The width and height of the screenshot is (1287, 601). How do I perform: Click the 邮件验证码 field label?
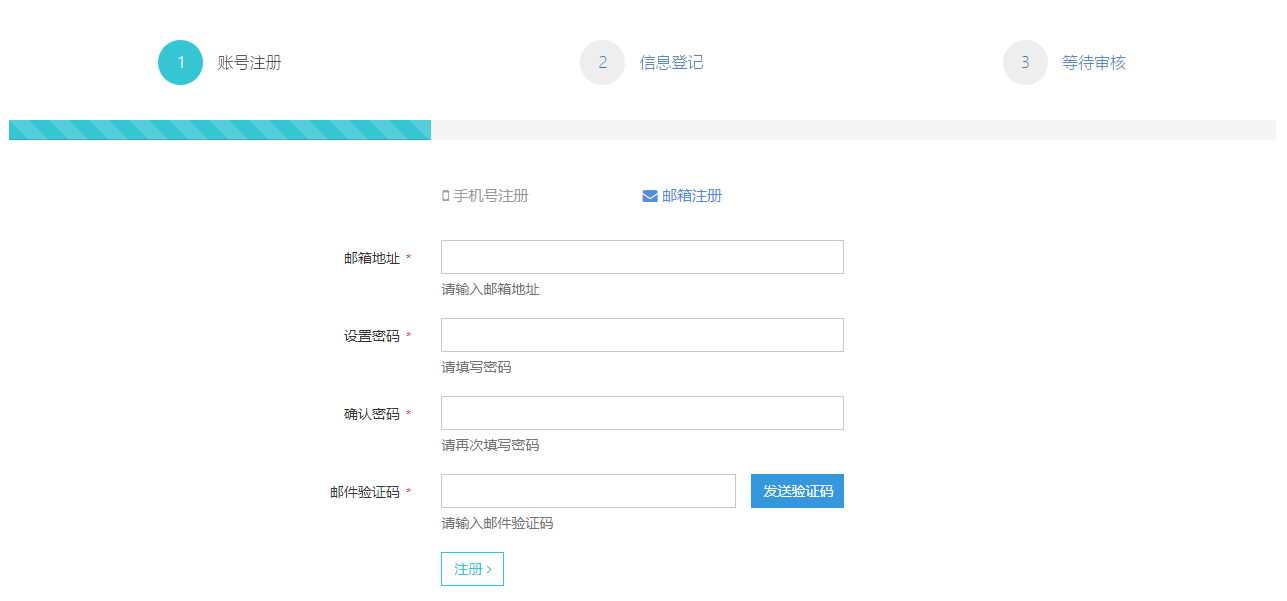[x=364, y=492]
